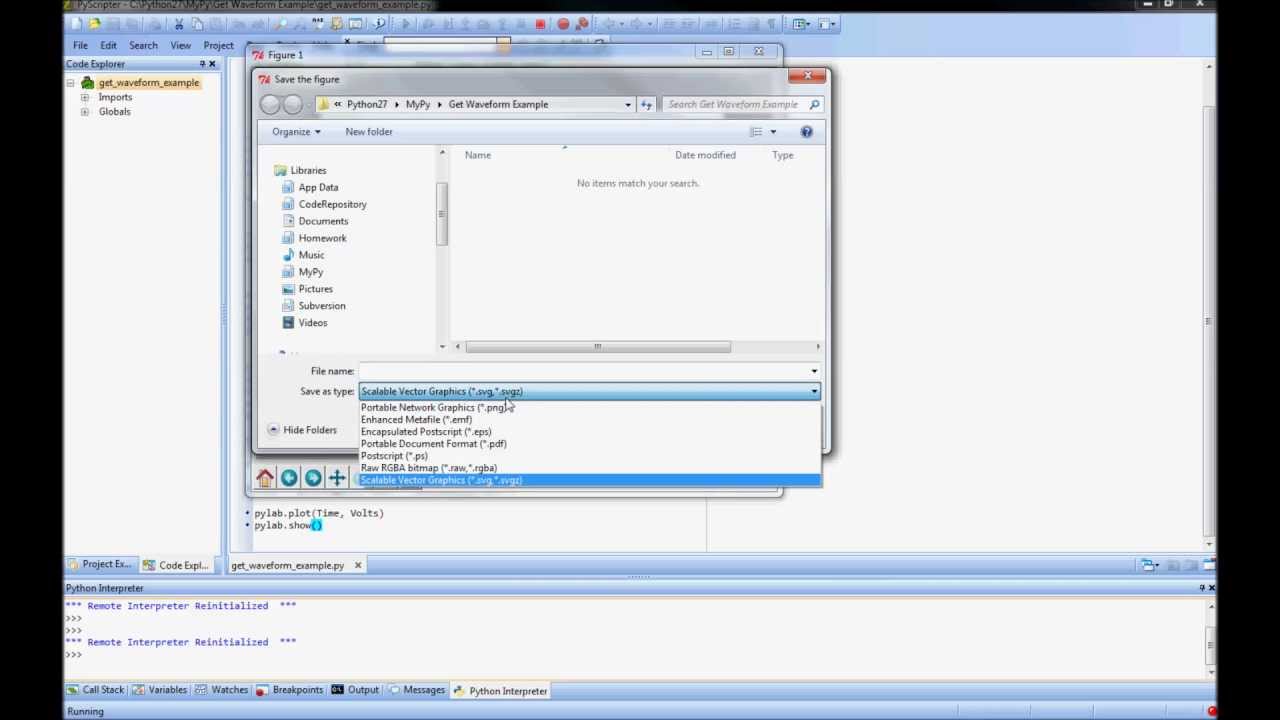Expand the Globals node in Code Explorer
This screenshot has width=1280, height=720.
point(85,112)
